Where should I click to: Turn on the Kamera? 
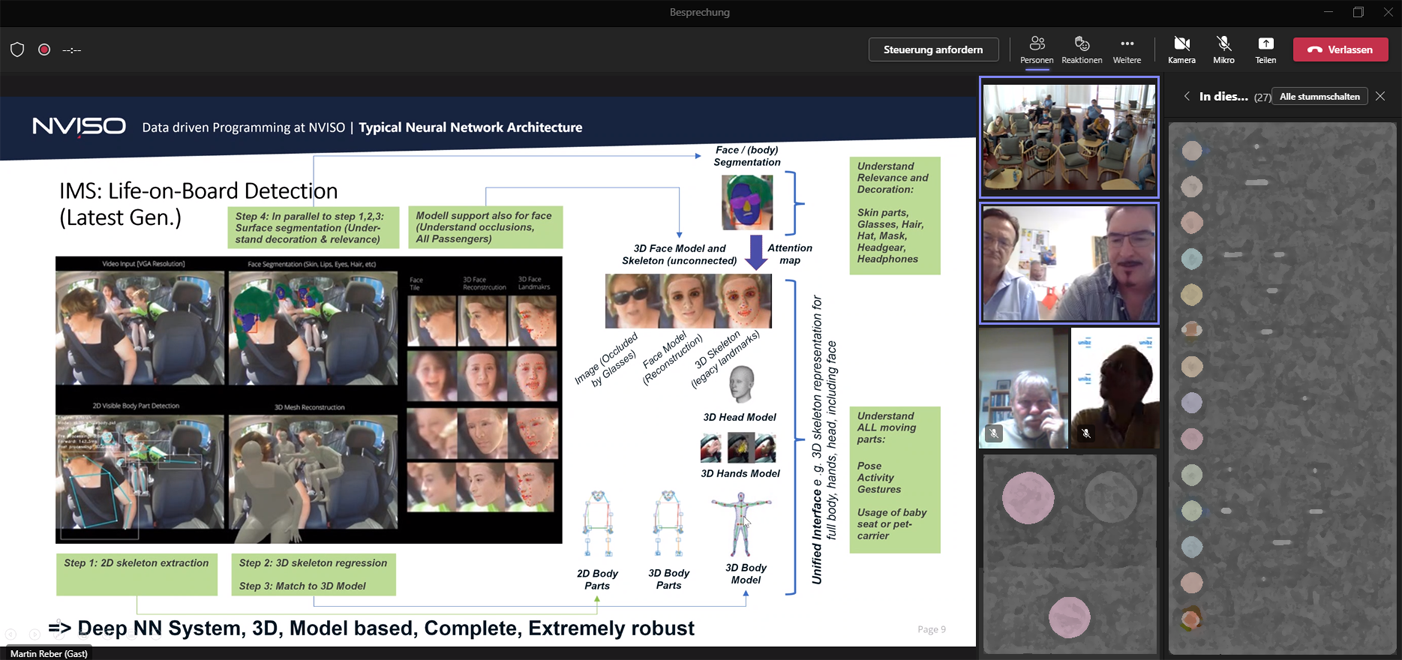(1181, 49)
